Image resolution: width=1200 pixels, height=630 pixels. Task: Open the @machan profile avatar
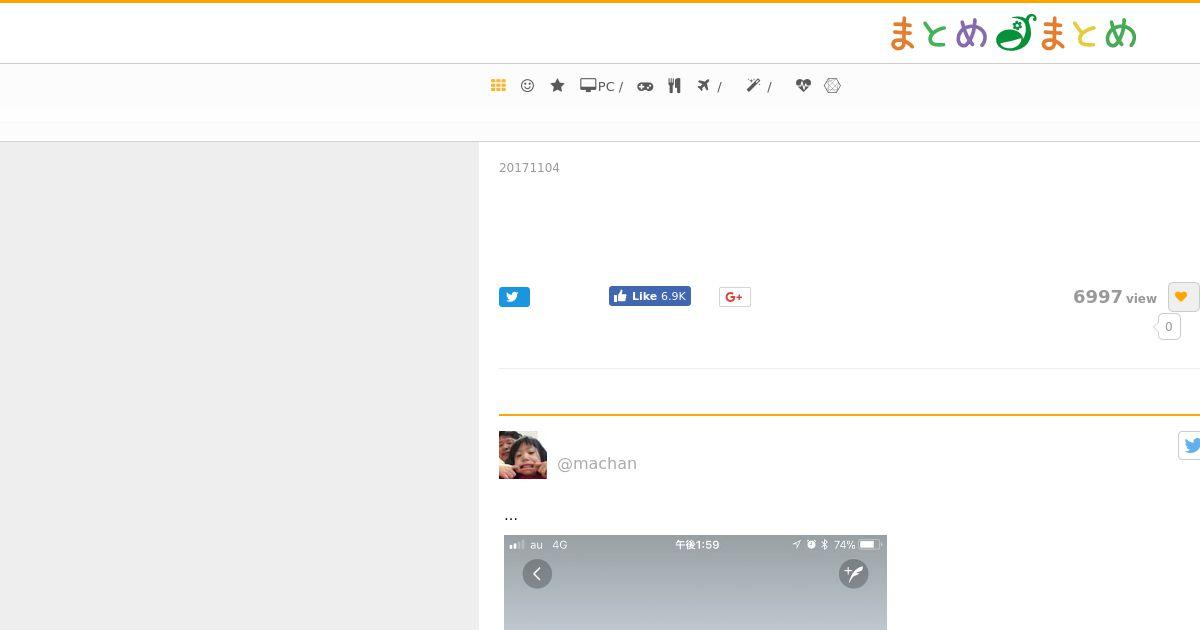523,455
